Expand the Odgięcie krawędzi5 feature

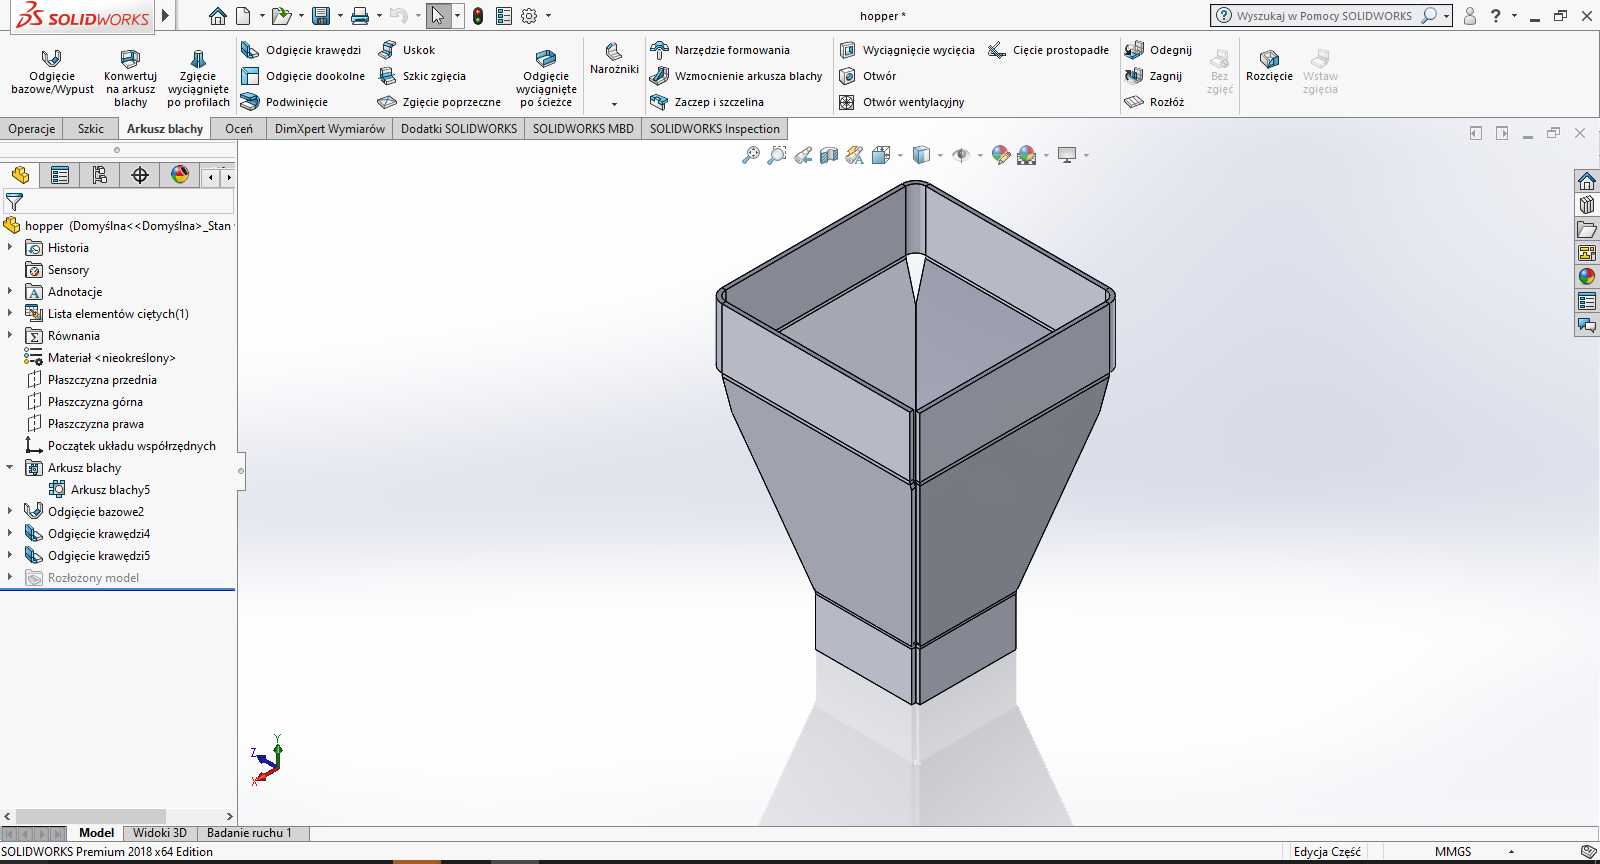pyautogui.click(x=10, y=555)
